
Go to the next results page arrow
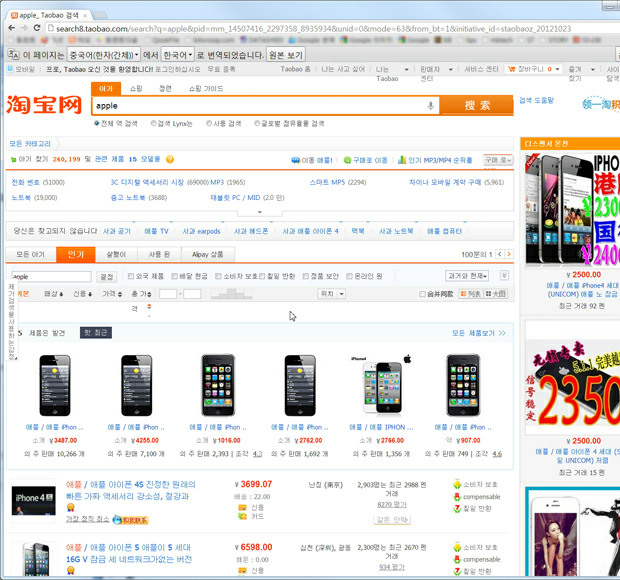[x=509, y=254]
